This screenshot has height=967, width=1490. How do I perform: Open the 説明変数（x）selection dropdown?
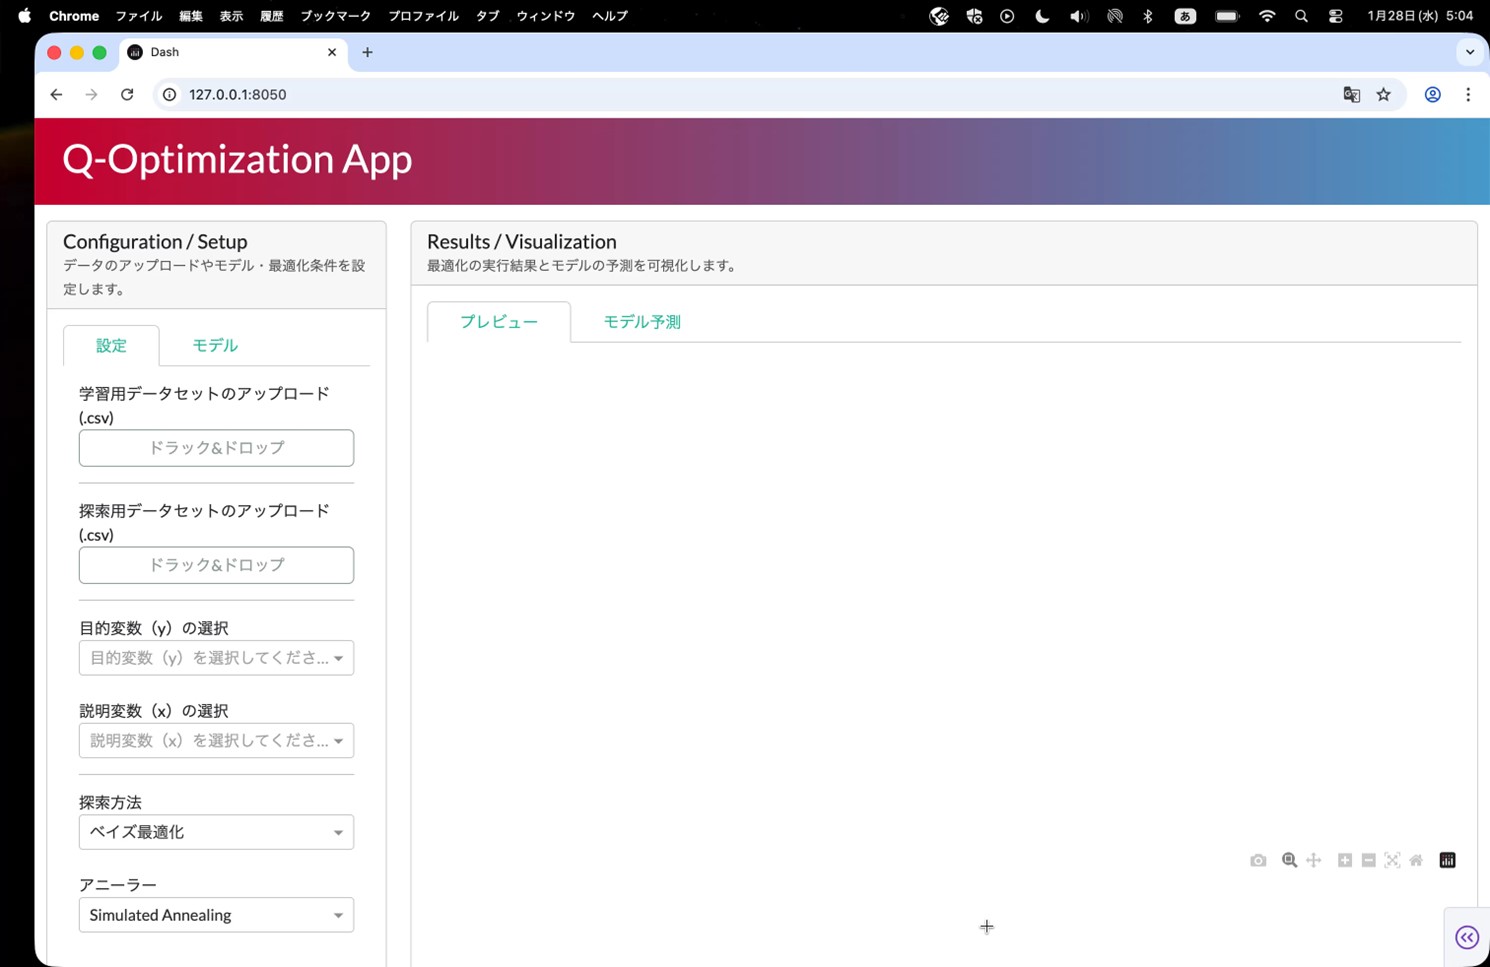[x=216, y=741]
